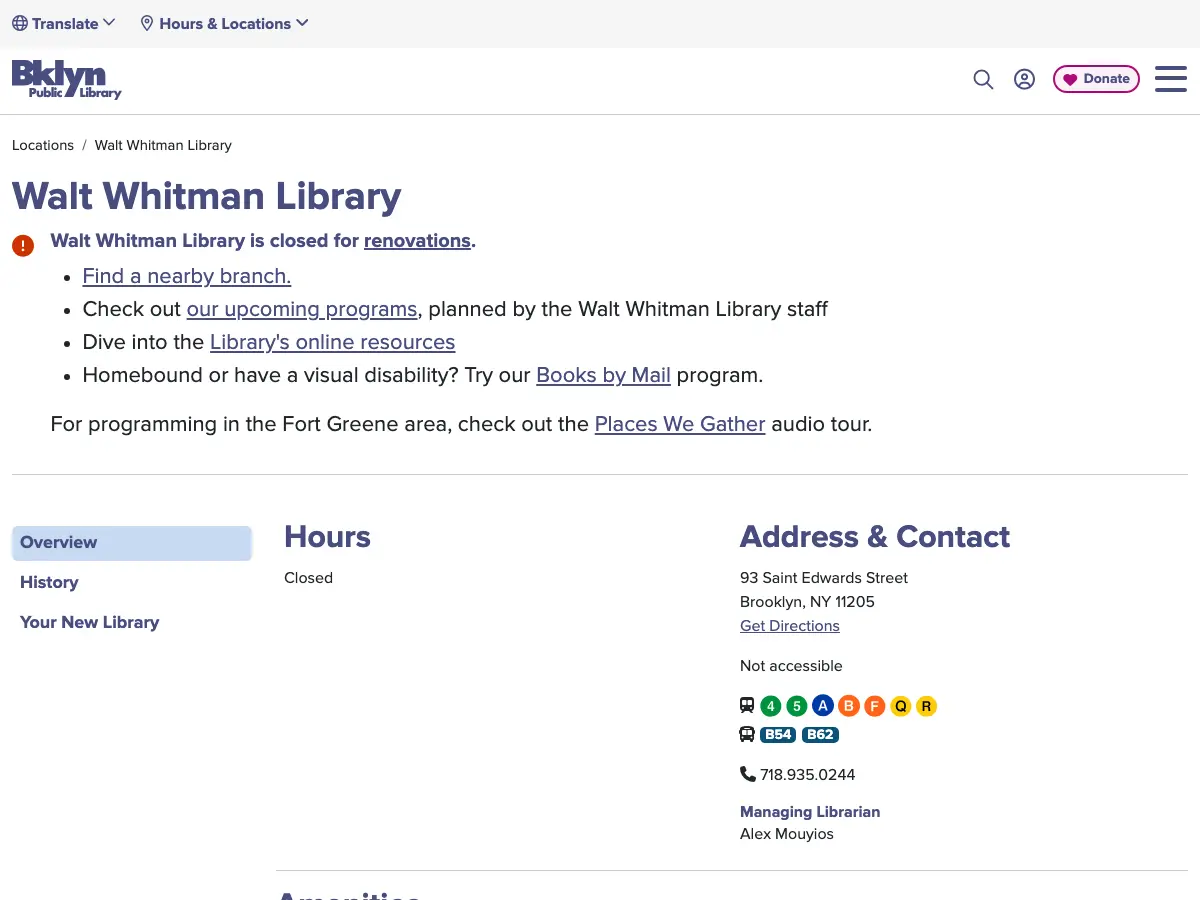Open the hamburger menu icon
The image size is (1200, 900).
click(x=1171, y=79)
